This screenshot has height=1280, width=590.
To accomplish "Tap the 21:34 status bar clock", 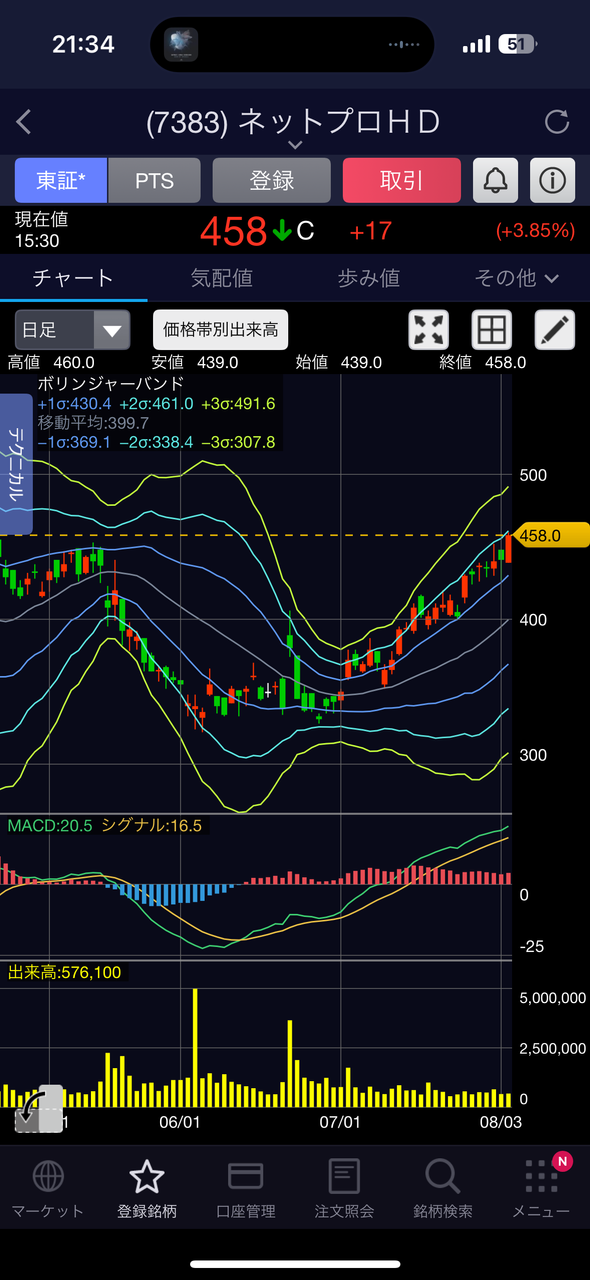I will coord(83,44).
